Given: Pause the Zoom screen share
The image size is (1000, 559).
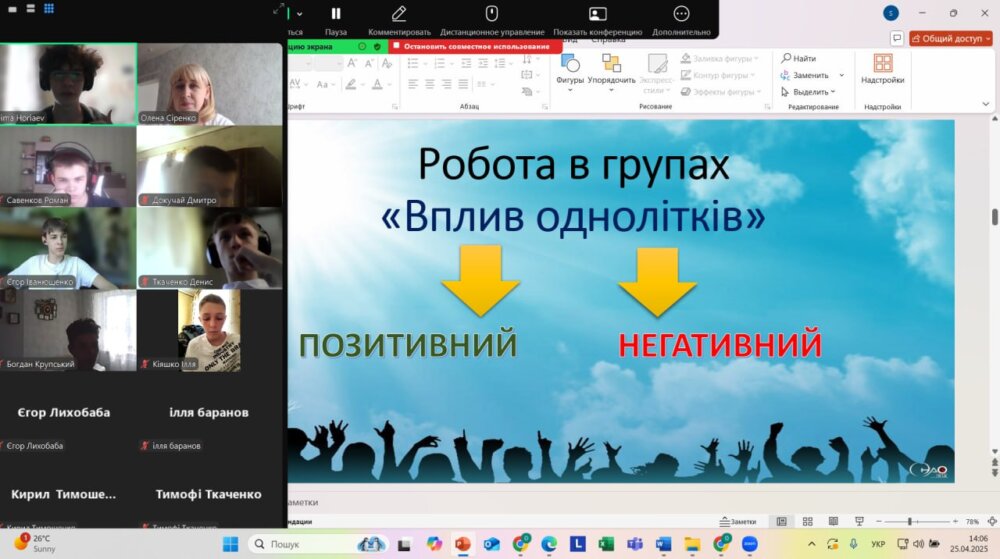Looking at the screenshot, I should (x=335, y=20).
